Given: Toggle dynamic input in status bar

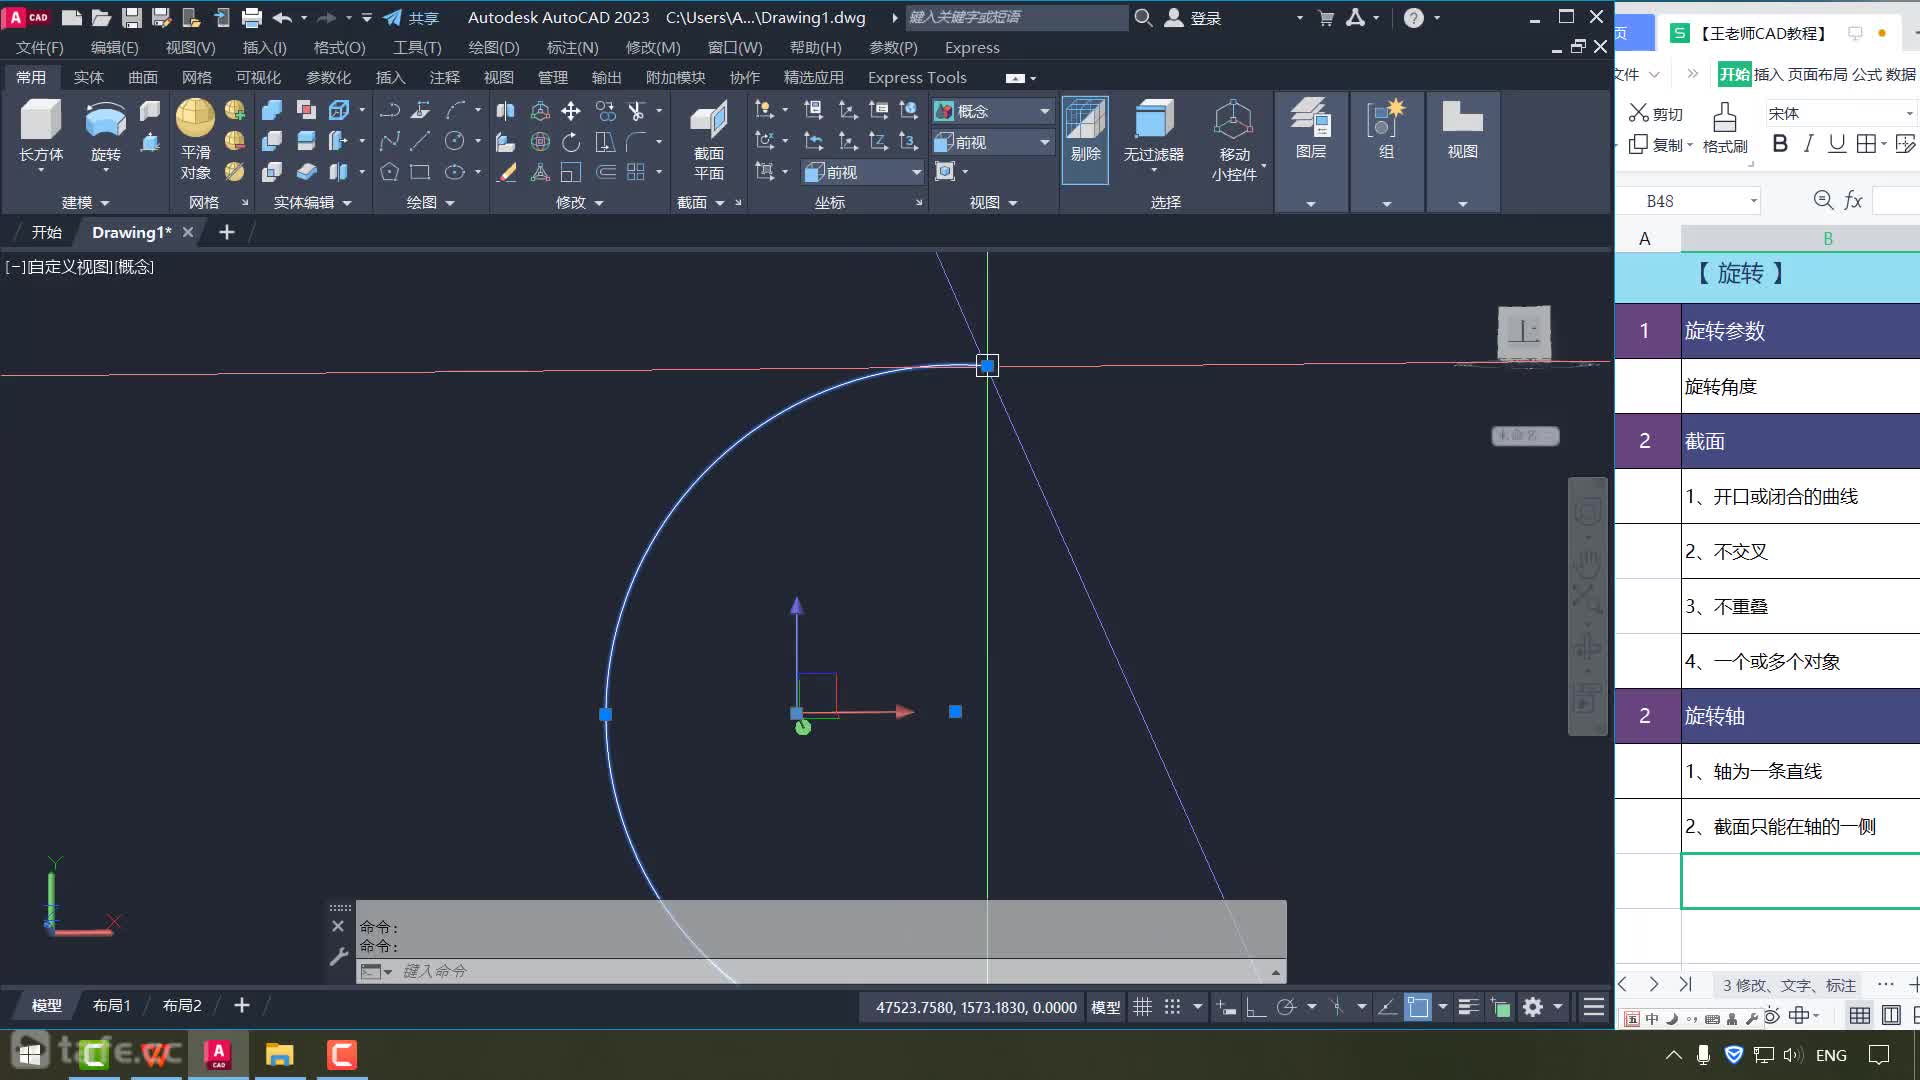Looking at the screenshot, I should pos(1226,1007).
